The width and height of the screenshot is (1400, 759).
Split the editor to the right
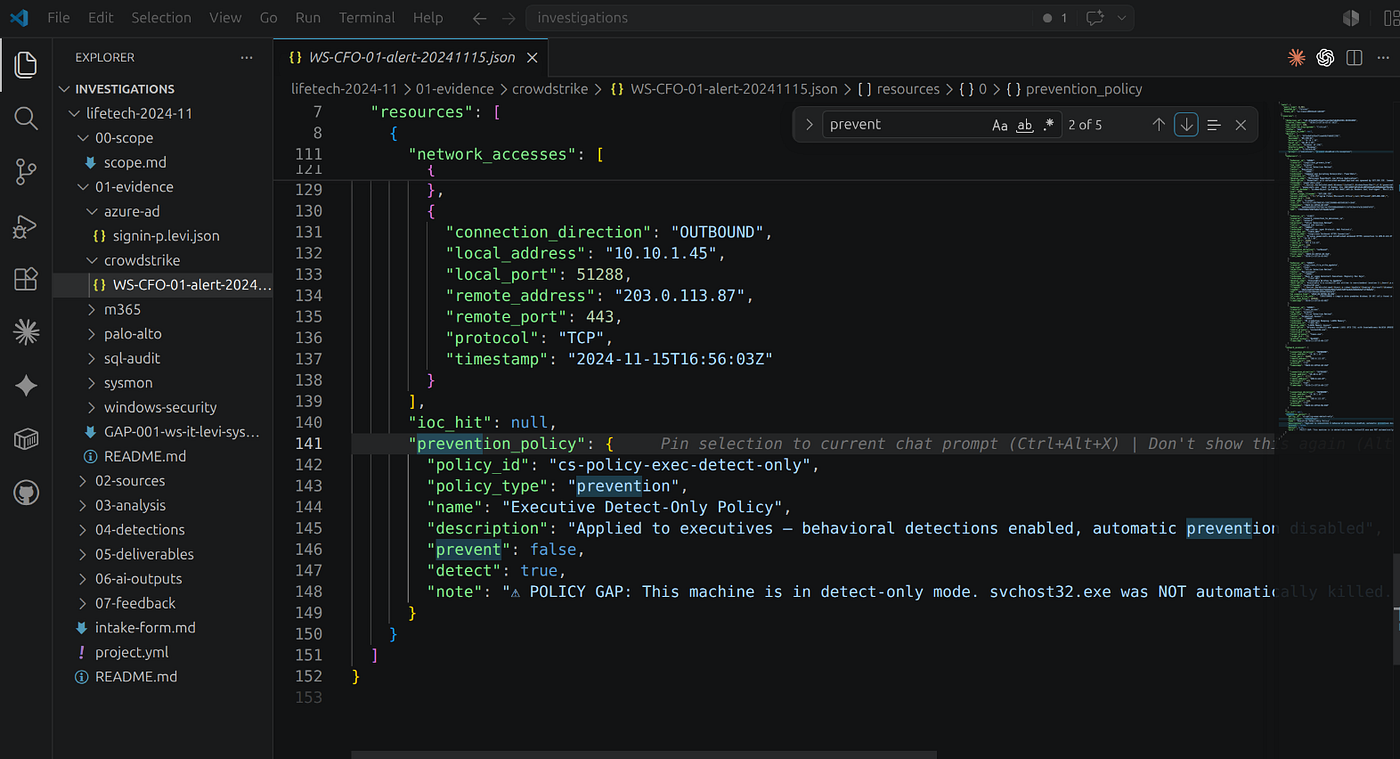(1354, 58)
